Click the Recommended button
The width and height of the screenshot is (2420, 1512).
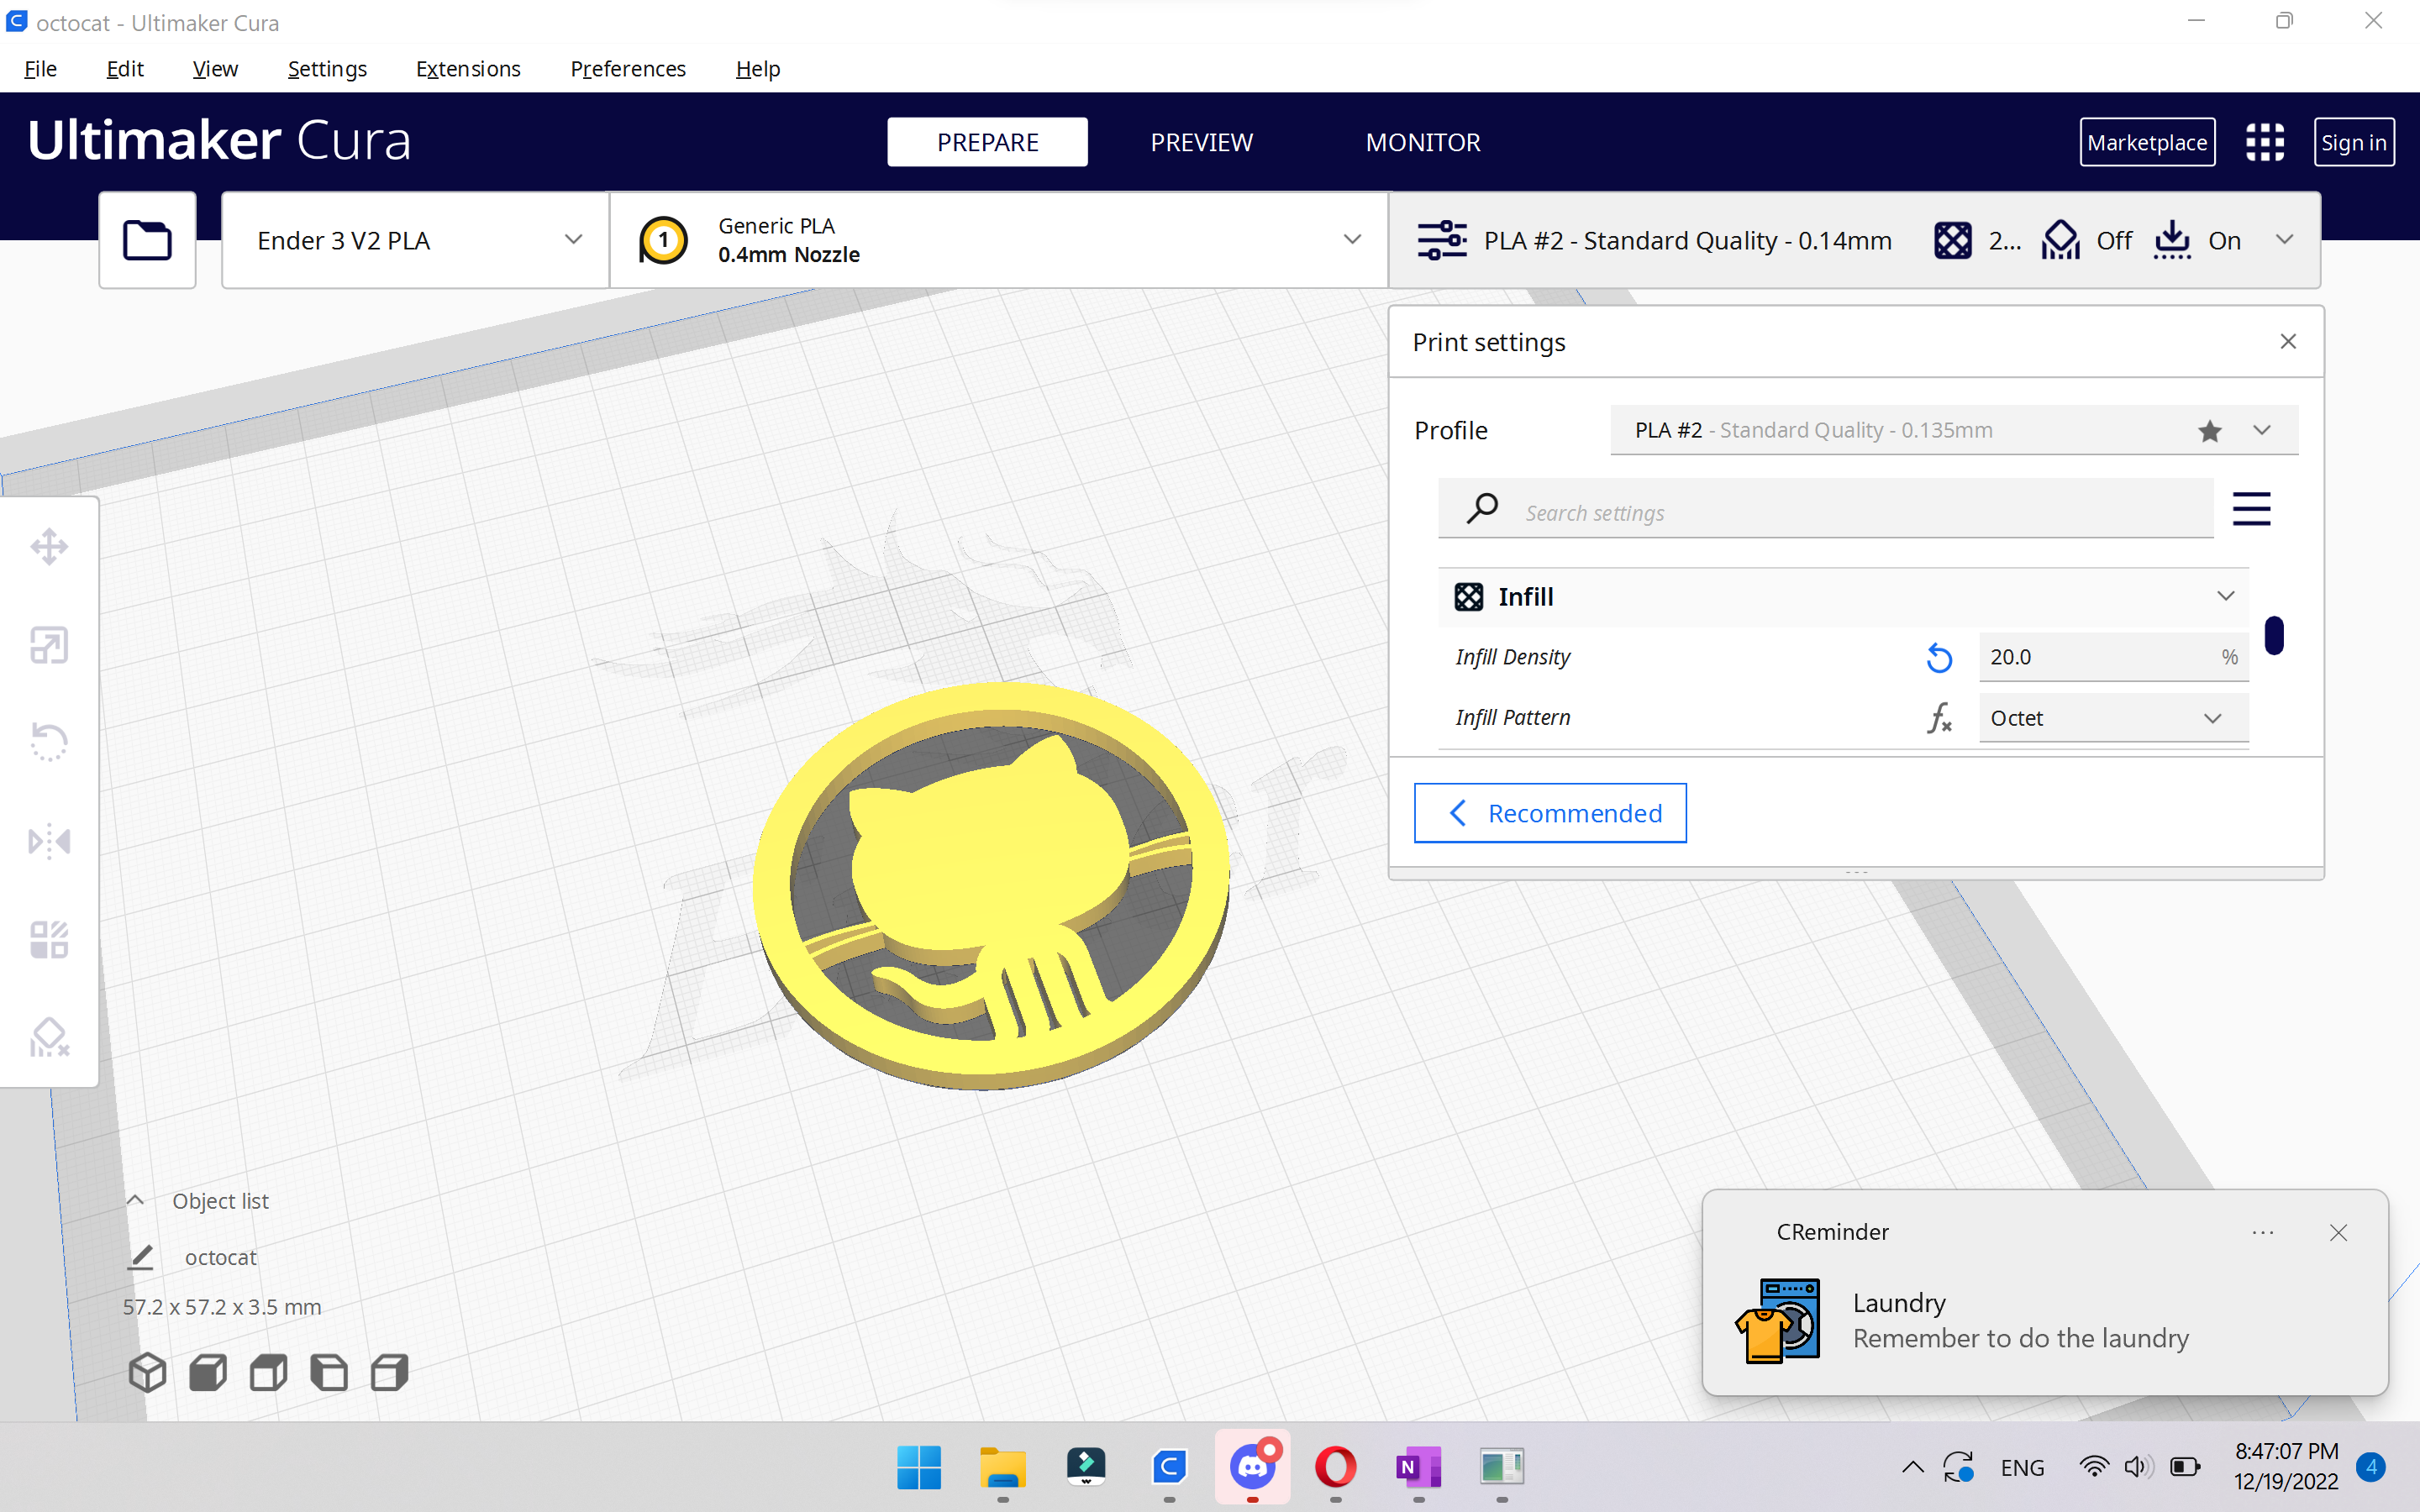click(1550, 813)
